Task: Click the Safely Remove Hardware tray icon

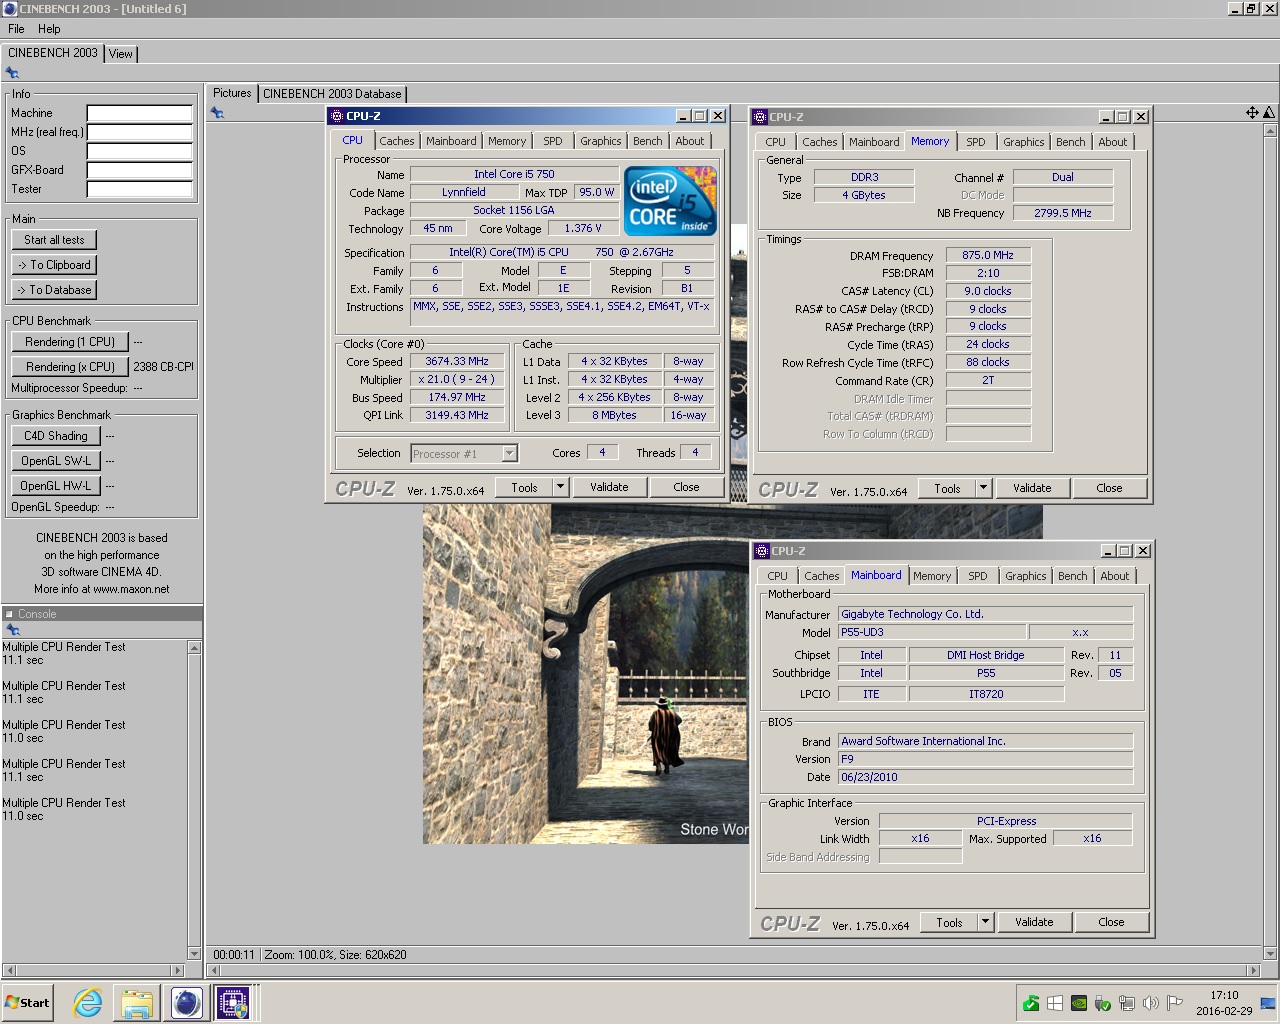Action: (x=1103, y=1003)
